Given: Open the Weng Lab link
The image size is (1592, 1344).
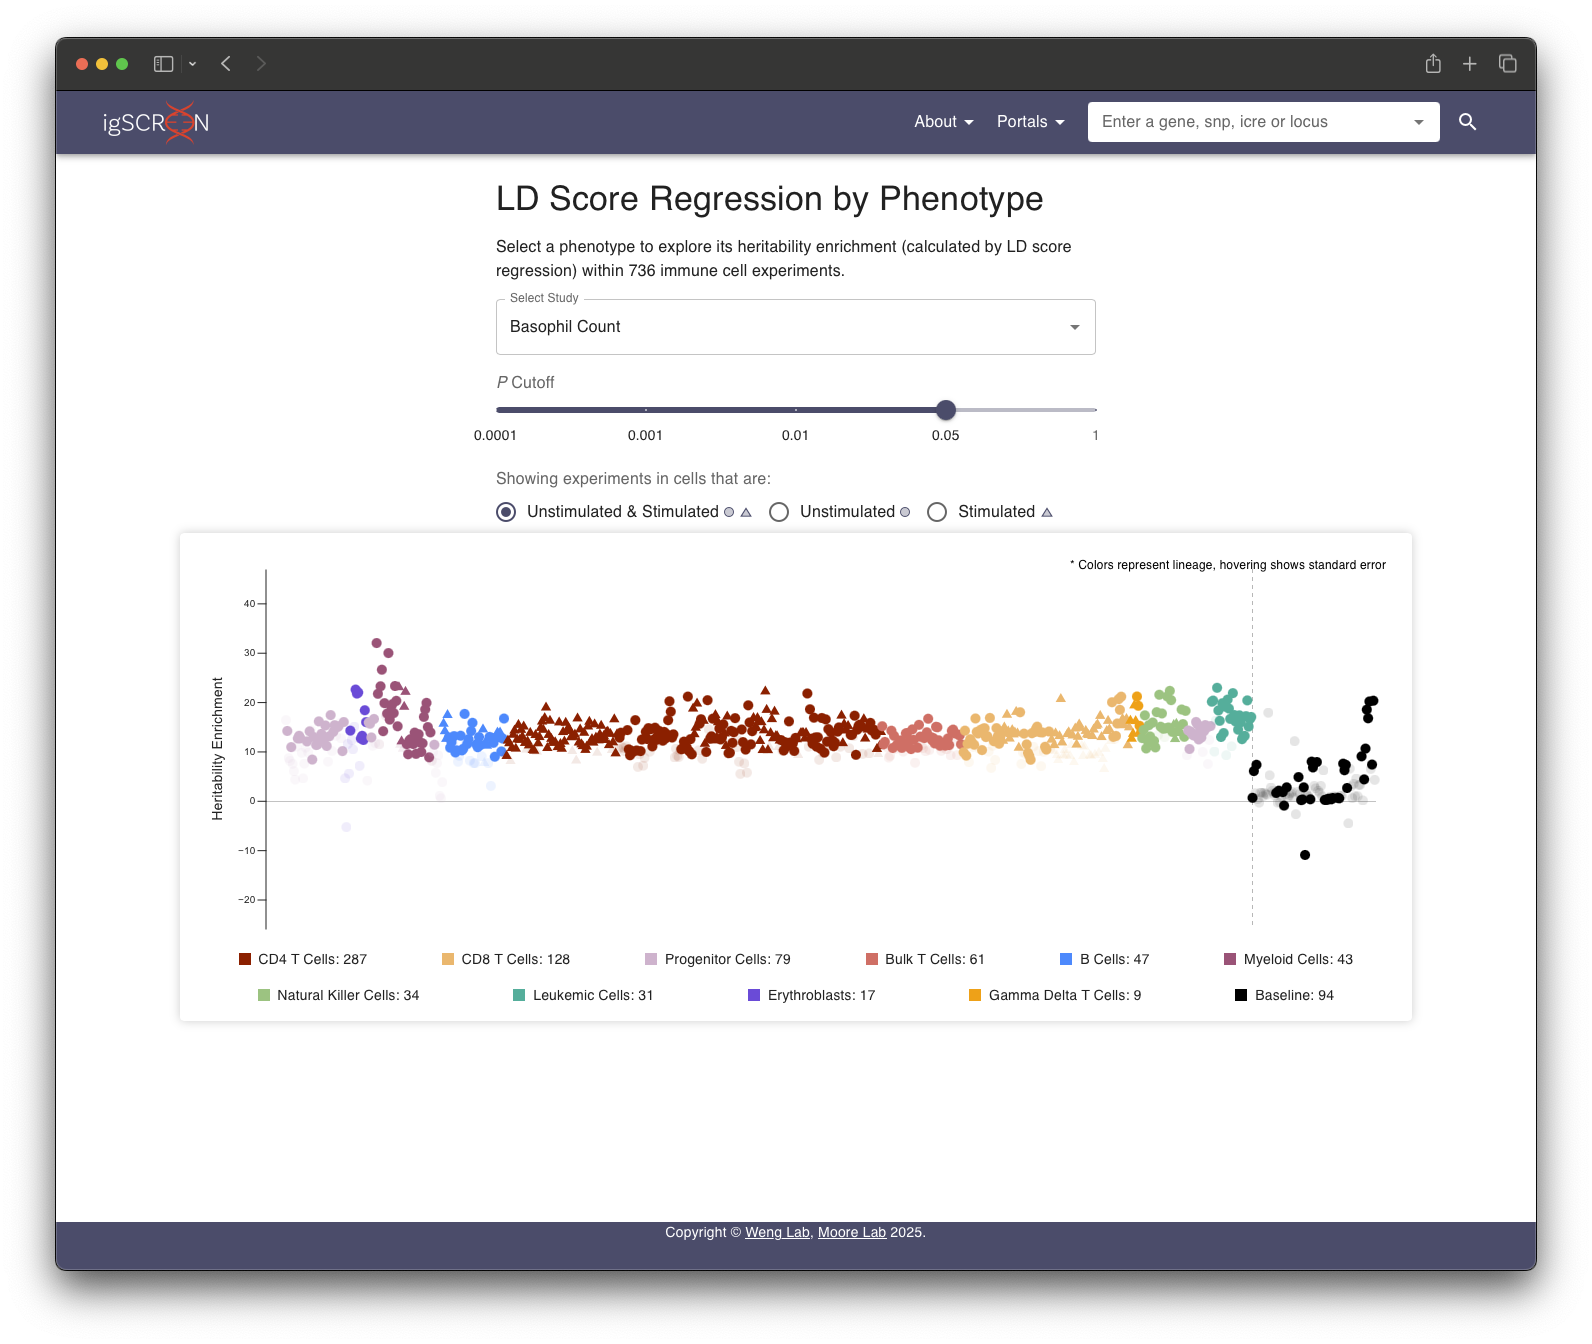Looking at the screenshot, I should pos(777,1232).
